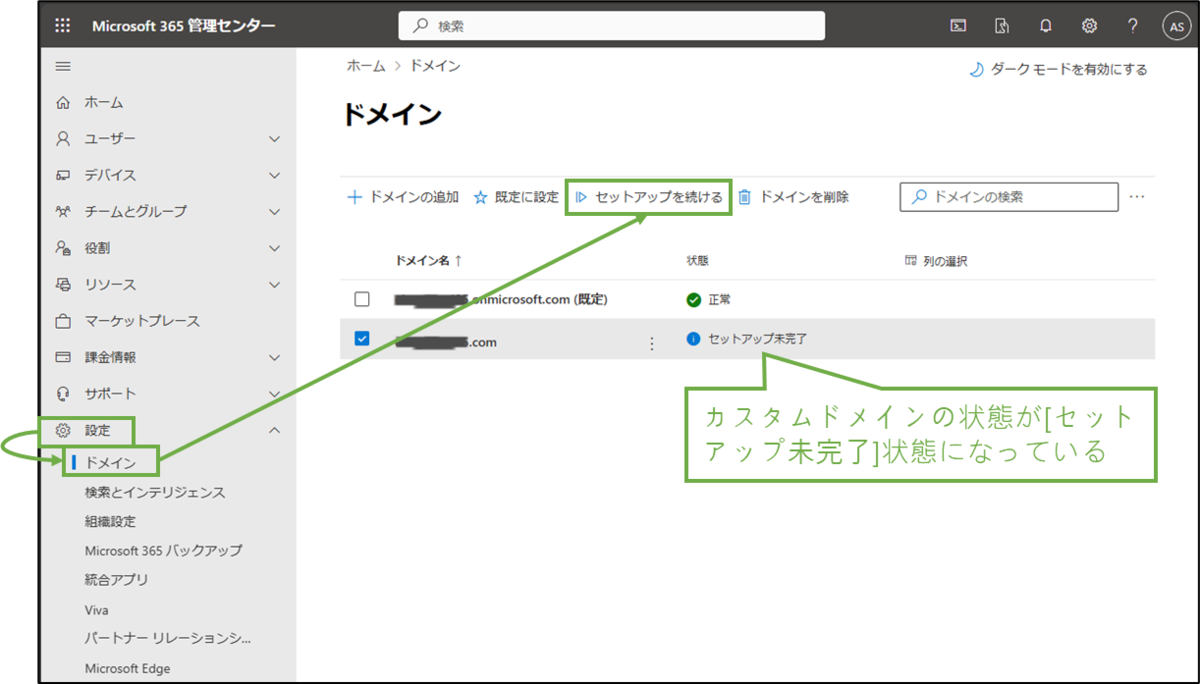Open the app launcher waffle icon
The width and height of the screenshot is (1200, 684).
tap(63, 26)
